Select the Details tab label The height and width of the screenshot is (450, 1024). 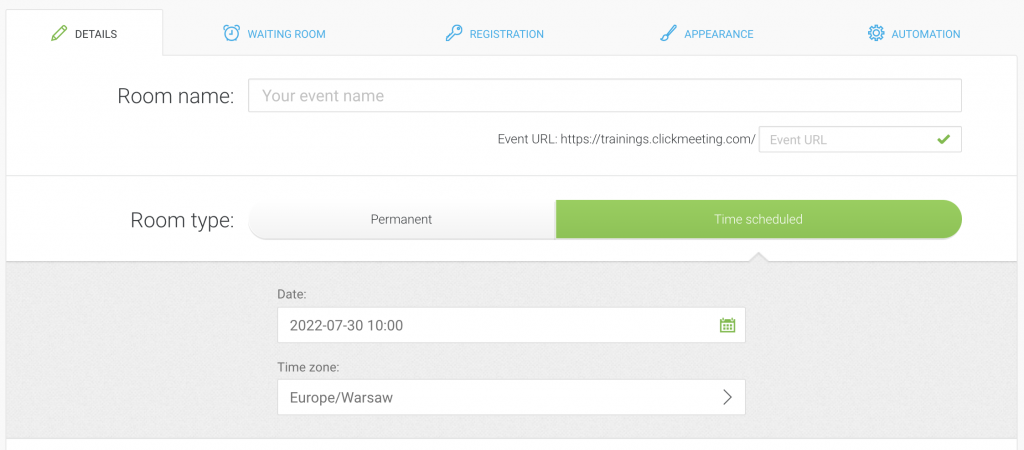pos(96,34)
